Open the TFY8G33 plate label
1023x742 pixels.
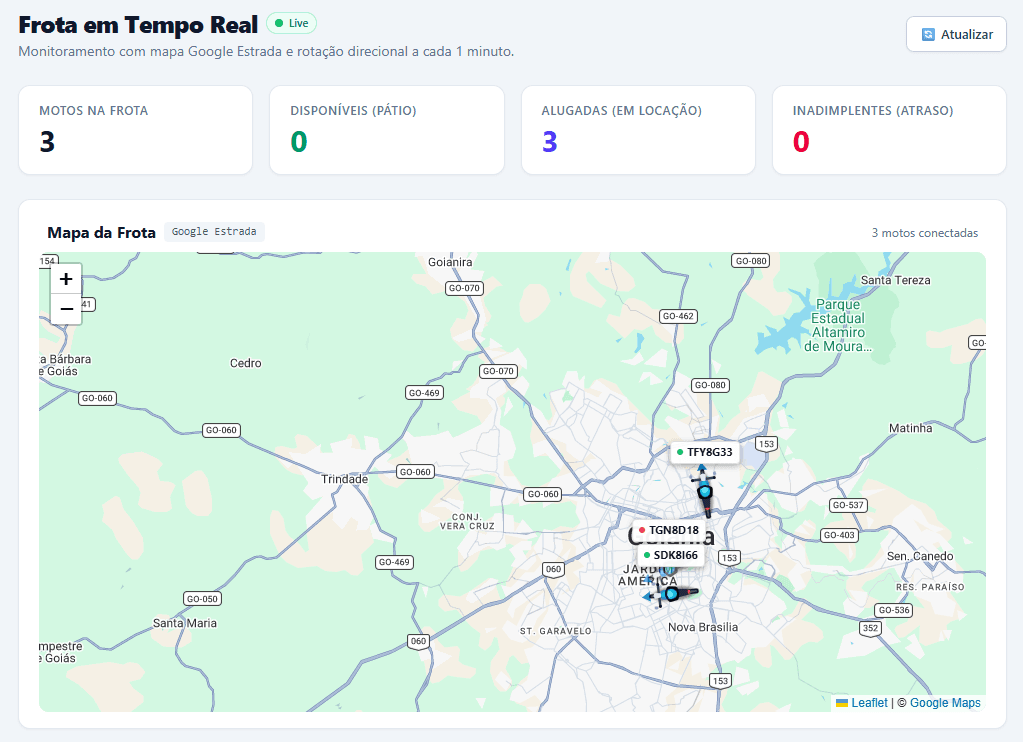[705, 452]
